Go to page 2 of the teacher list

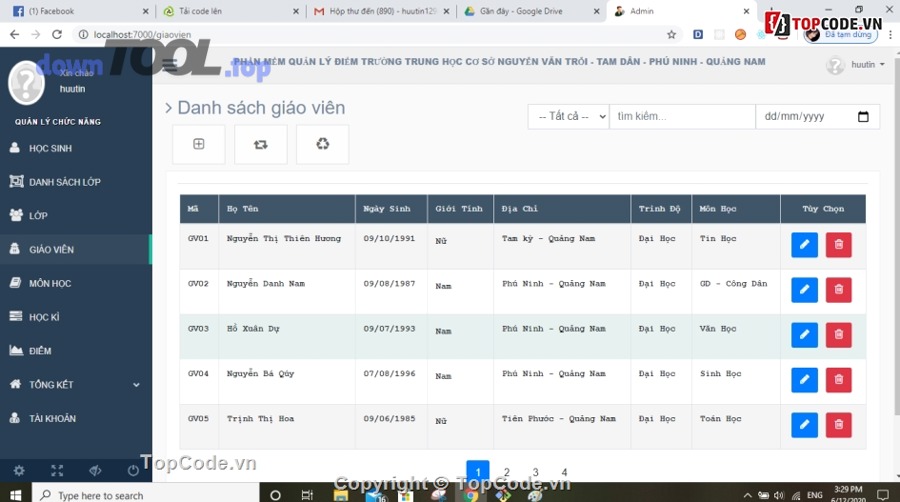coord(507,472)
